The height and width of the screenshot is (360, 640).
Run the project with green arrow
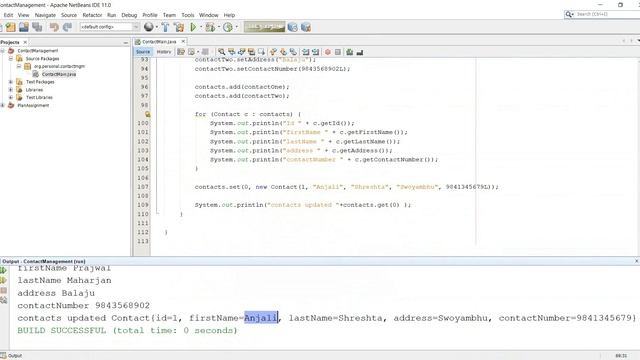(193, 27)
